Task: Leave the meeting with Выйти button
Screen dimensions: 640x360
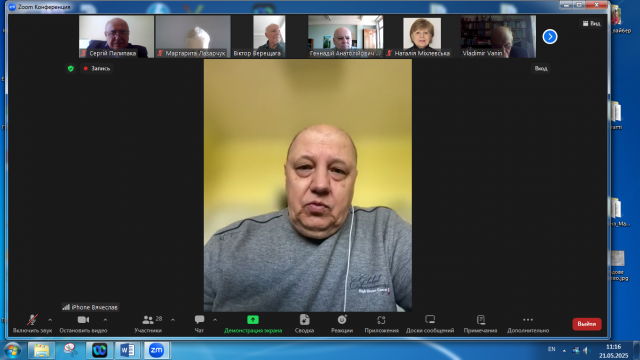Action: pos(587,324)
